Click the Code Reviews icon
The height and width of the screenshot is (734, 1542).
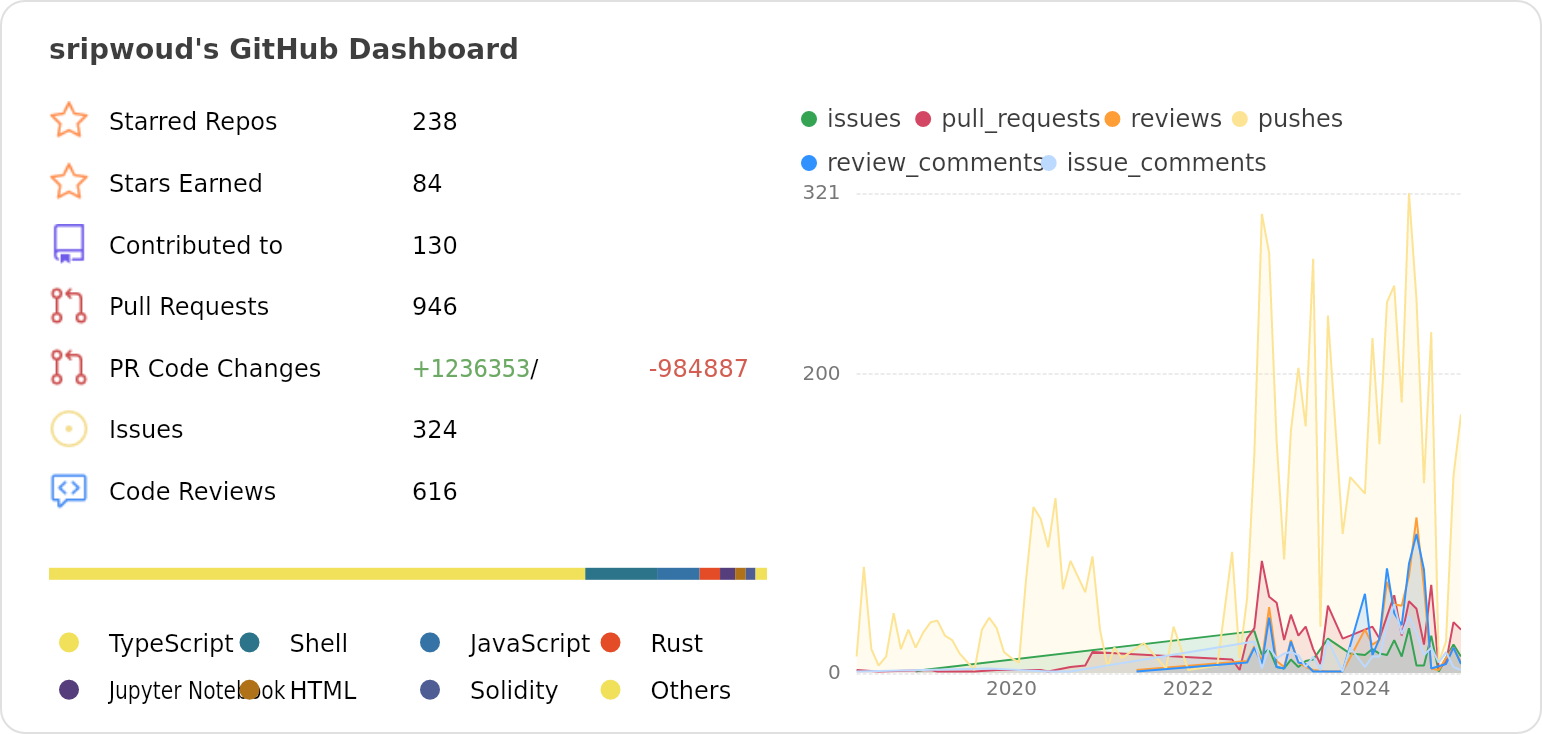[x=69, y=491]
